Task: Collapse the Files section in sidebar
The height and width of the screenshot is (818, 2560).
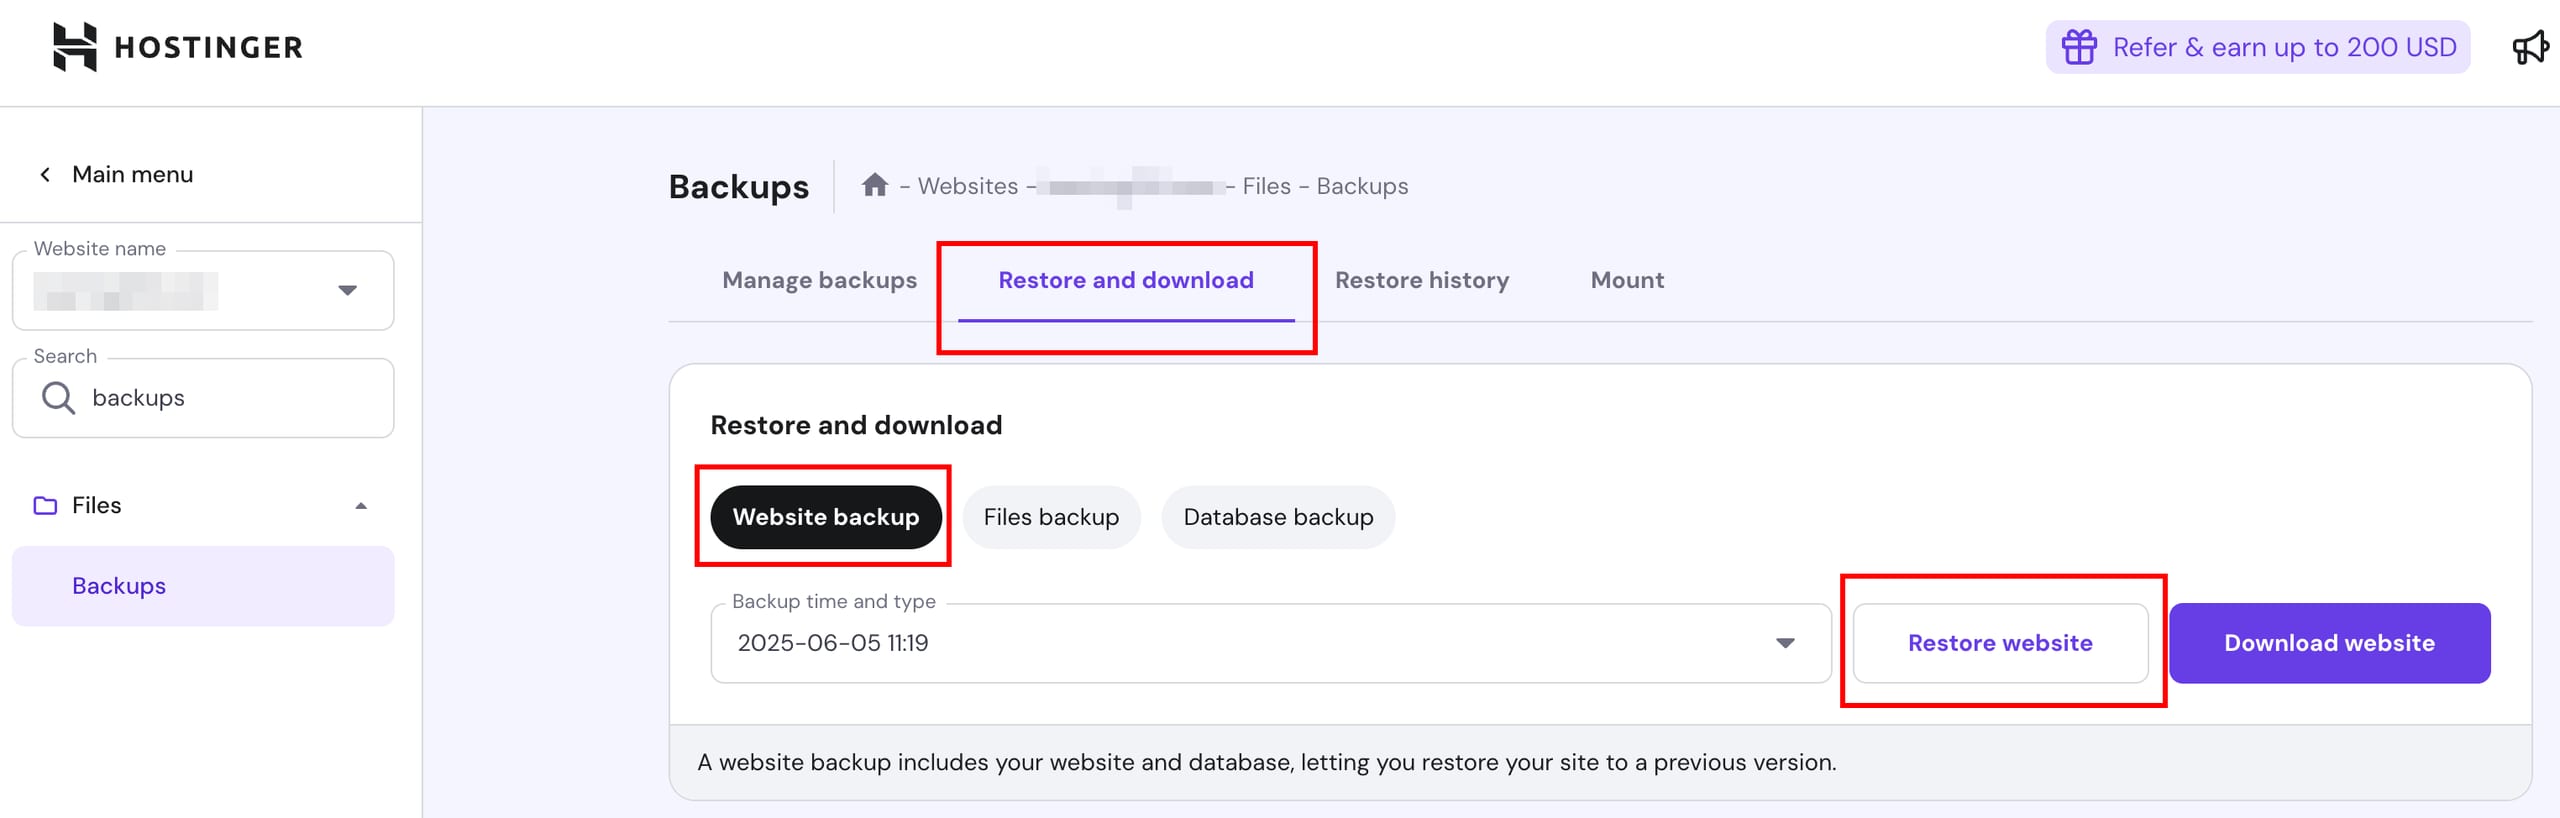Action: coord(361,506)
